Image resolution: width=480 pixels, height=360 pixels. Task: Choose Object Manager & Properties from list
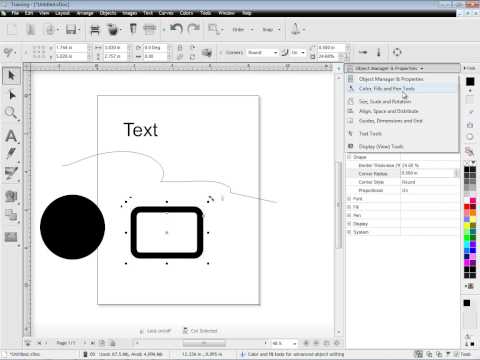pyautogui.click(x=402, y=79)
